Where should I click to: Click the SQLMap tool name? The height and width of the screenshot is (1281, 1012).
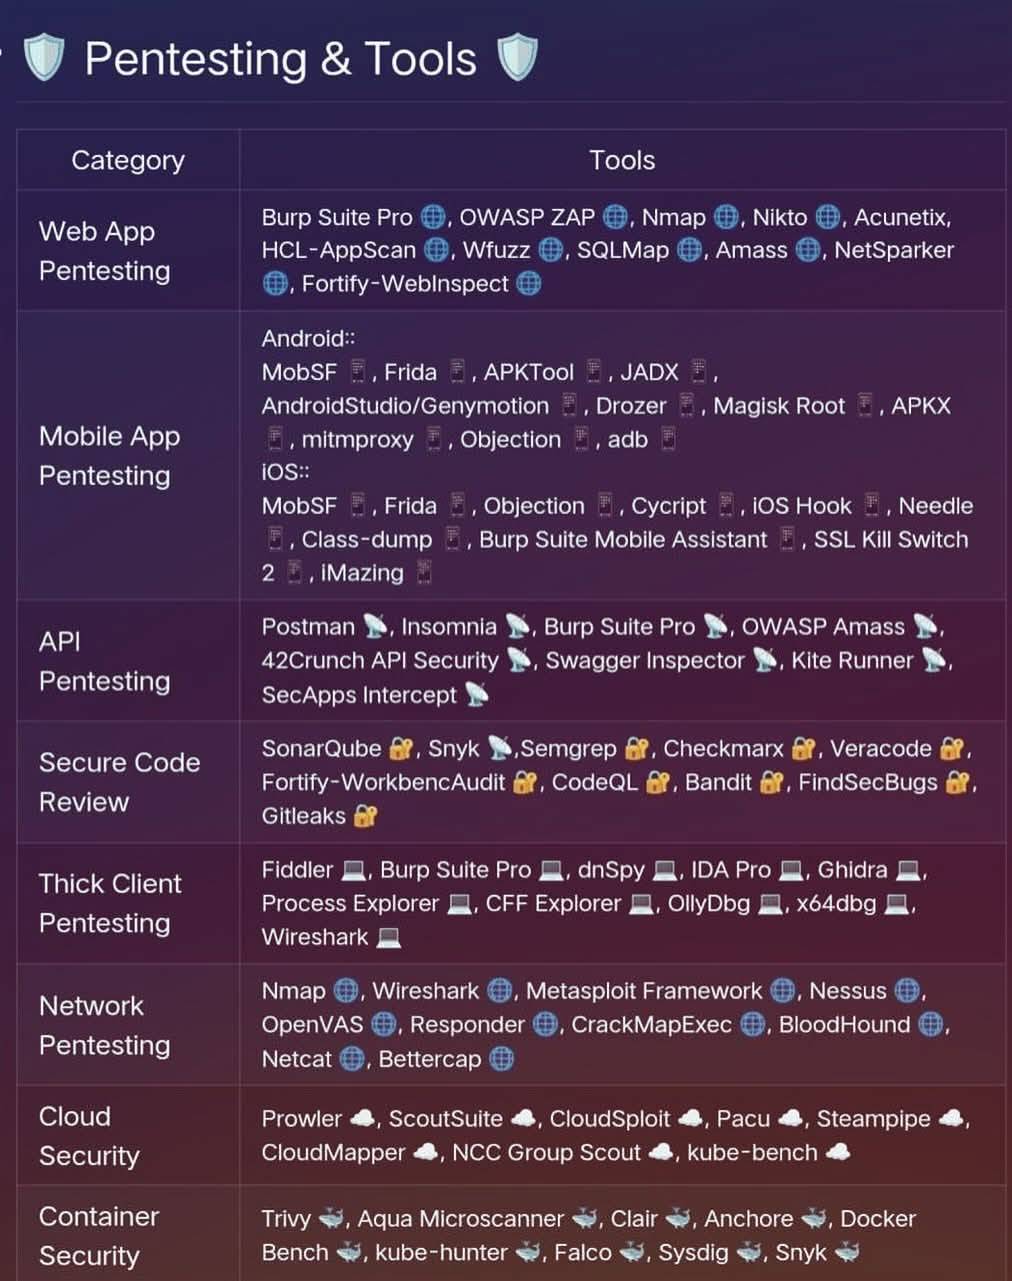pyautogui.click(x=623, y=250)
